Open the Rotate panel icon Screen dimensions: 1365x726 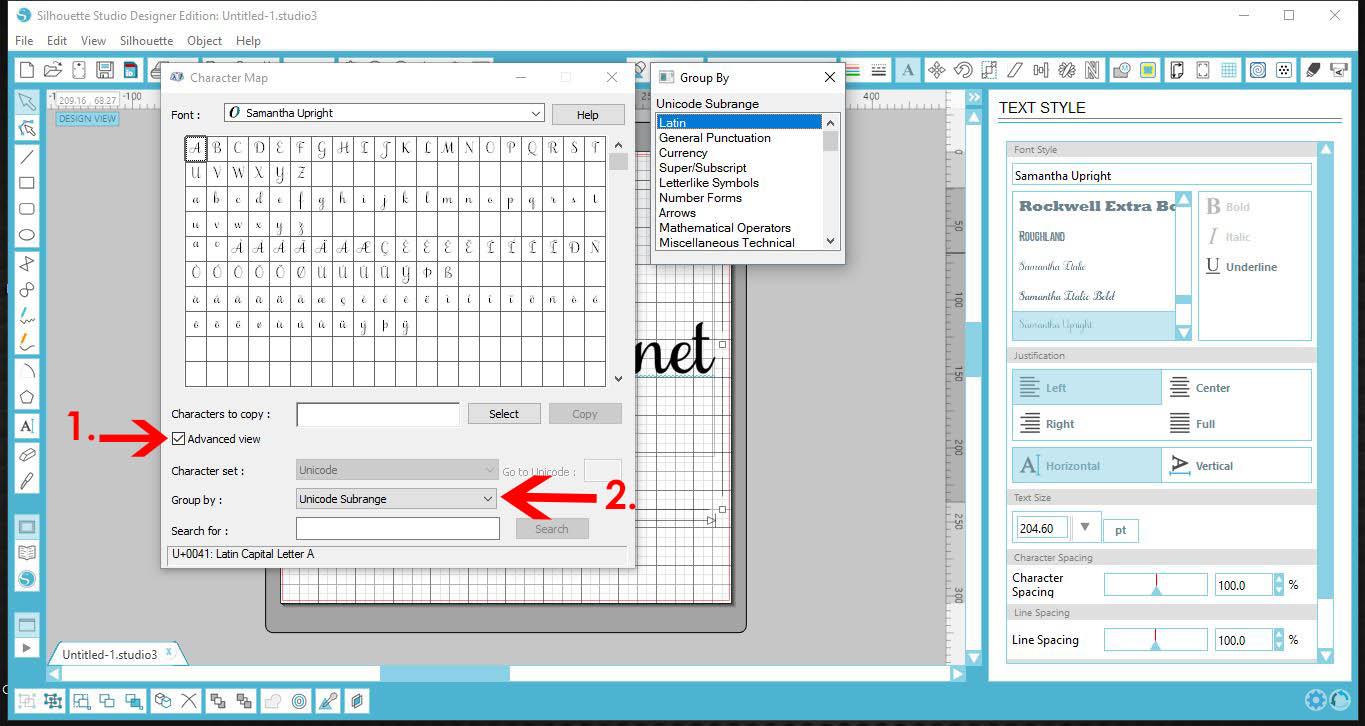[x=963, y=70]
